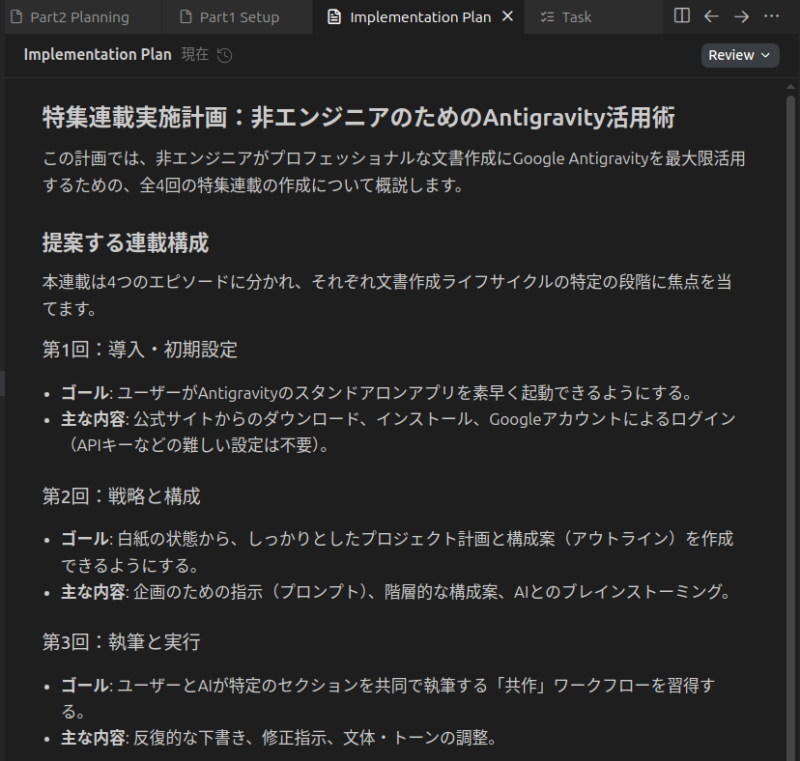The height and width of the screenshot is (761, 800).
Task: Go forward with the right arrow icon
Action: 741,16
